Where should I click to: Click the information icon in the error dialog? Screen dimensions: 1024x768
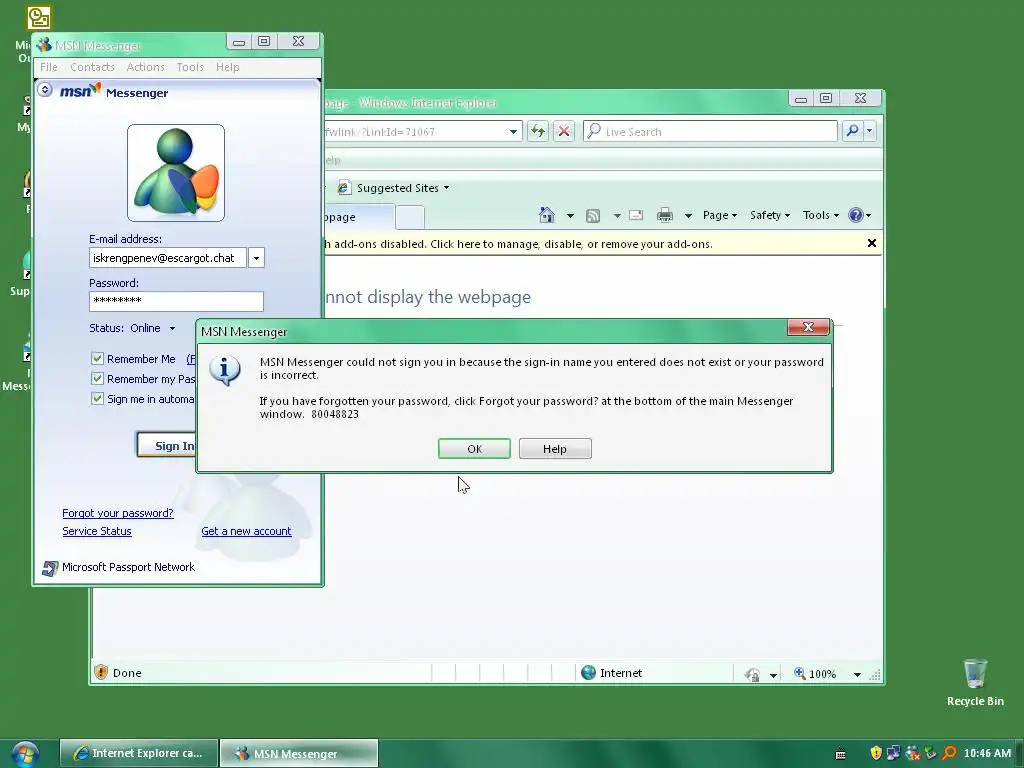tap(225, 370)
